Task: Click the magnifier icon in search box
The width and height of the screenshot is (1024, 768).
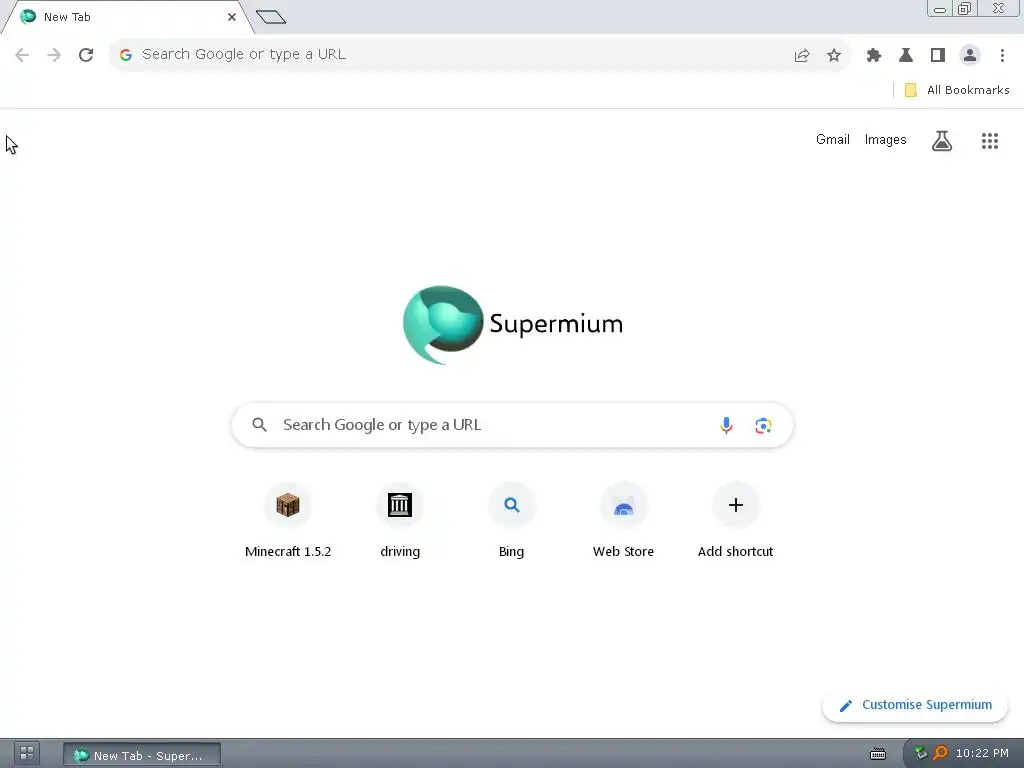Action: point(259,425)
